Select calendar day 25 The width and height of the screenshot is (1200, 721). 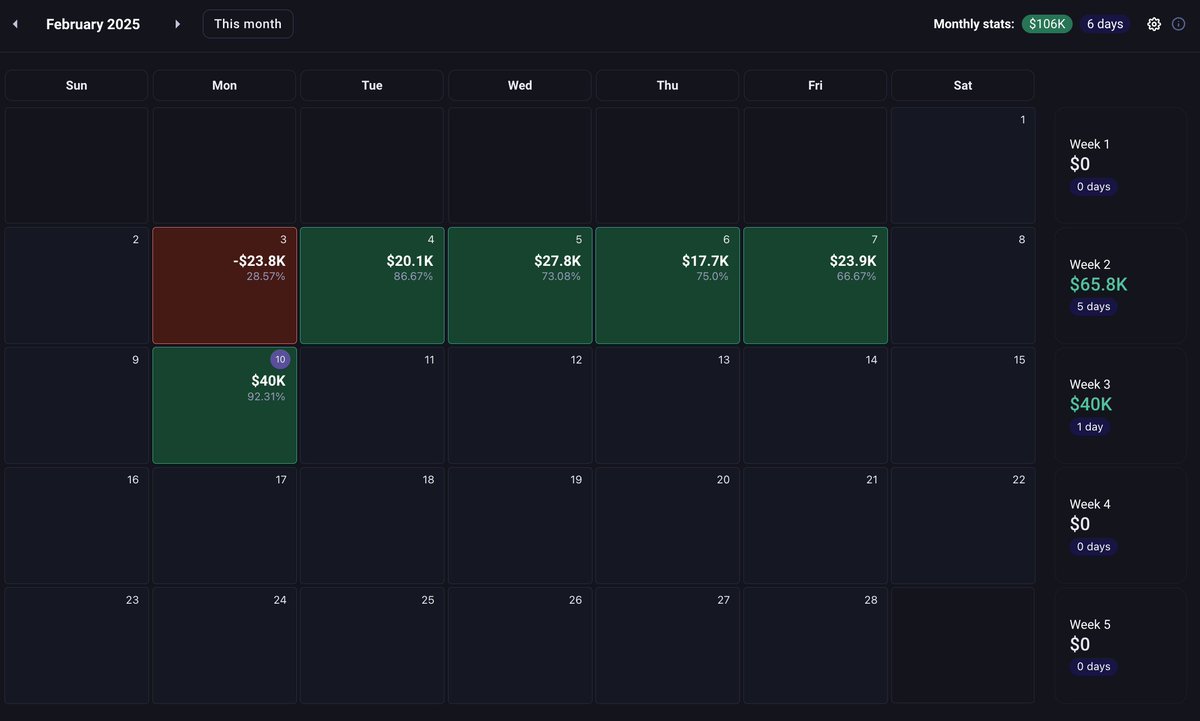pos(372,645)
